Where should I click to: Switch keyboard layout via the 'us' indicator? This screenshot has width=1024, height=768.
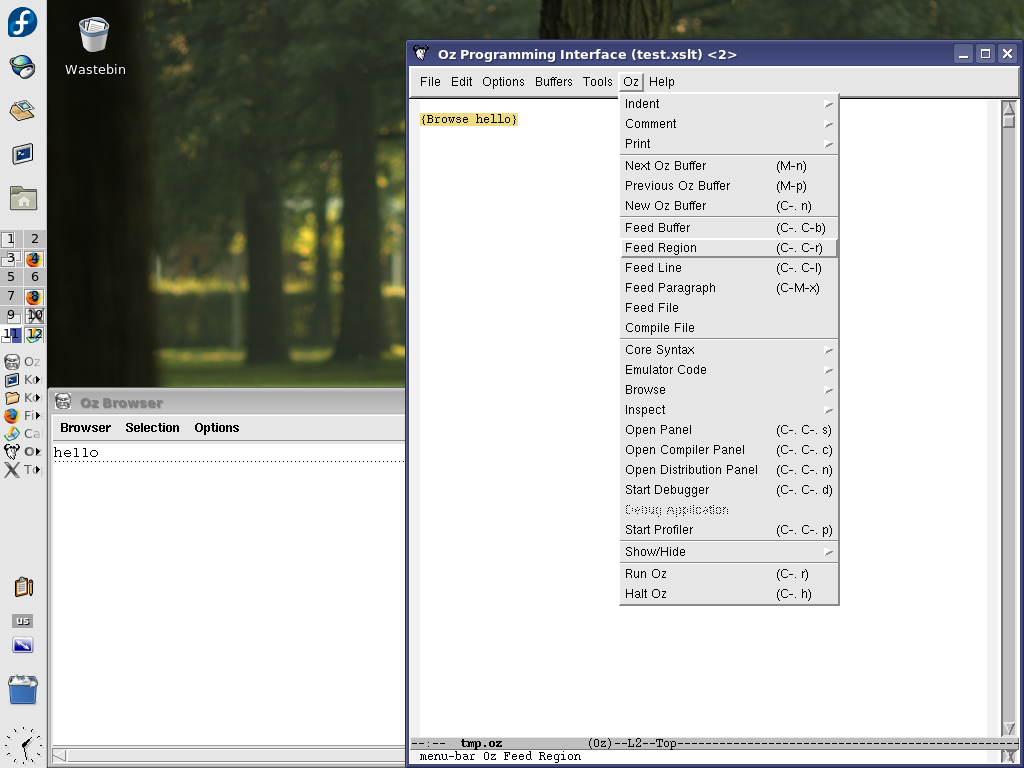click(x=22, y=621)
